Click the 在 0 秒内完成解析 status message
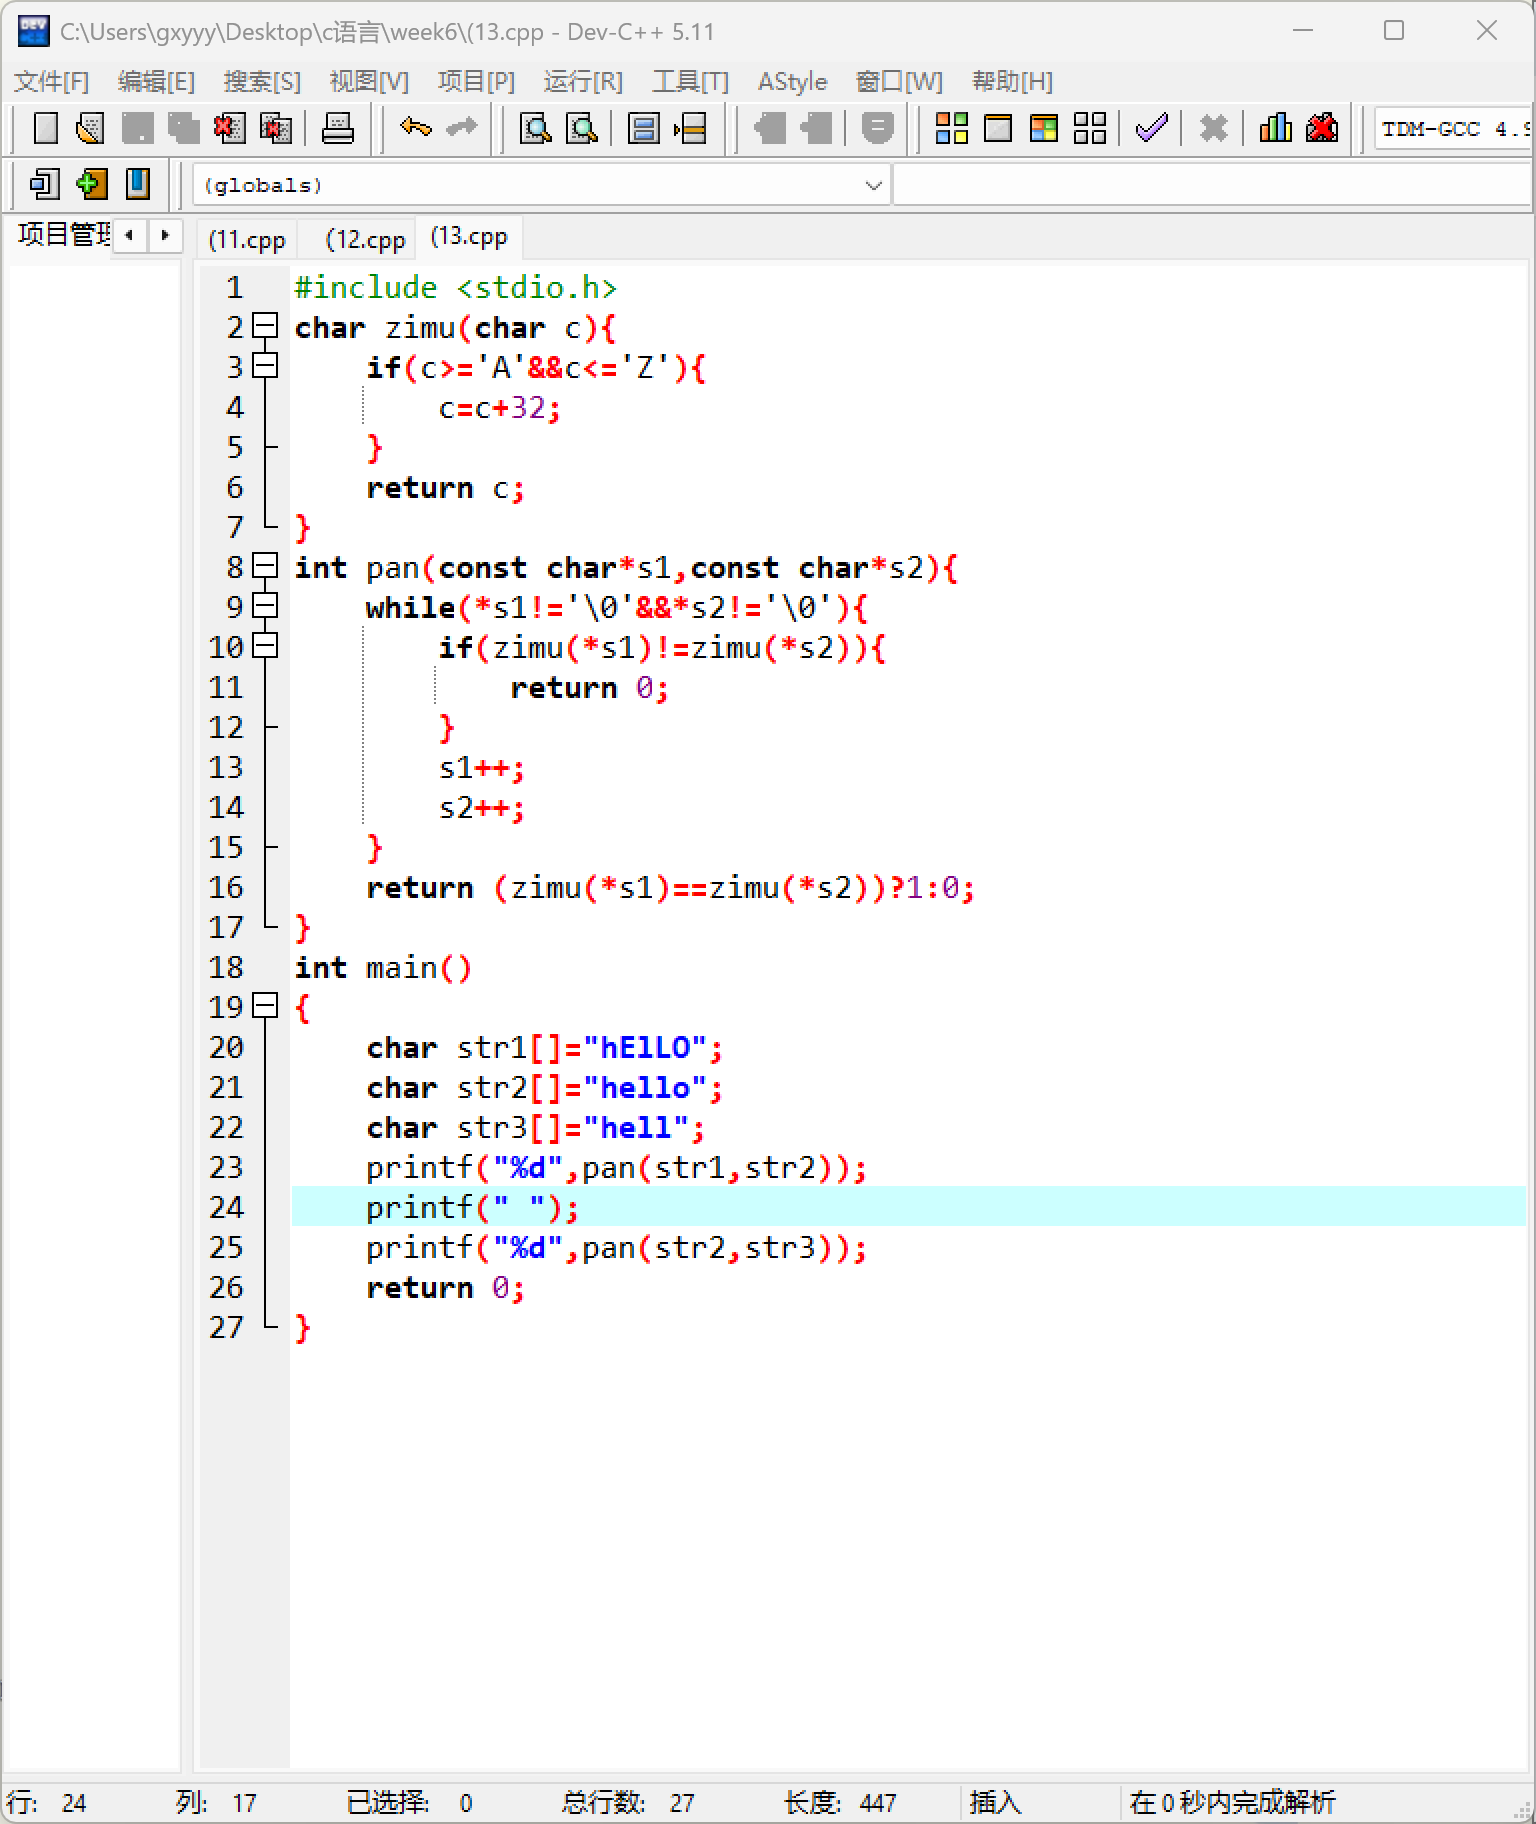 pyautogui.click(x=1232, y=1802)
